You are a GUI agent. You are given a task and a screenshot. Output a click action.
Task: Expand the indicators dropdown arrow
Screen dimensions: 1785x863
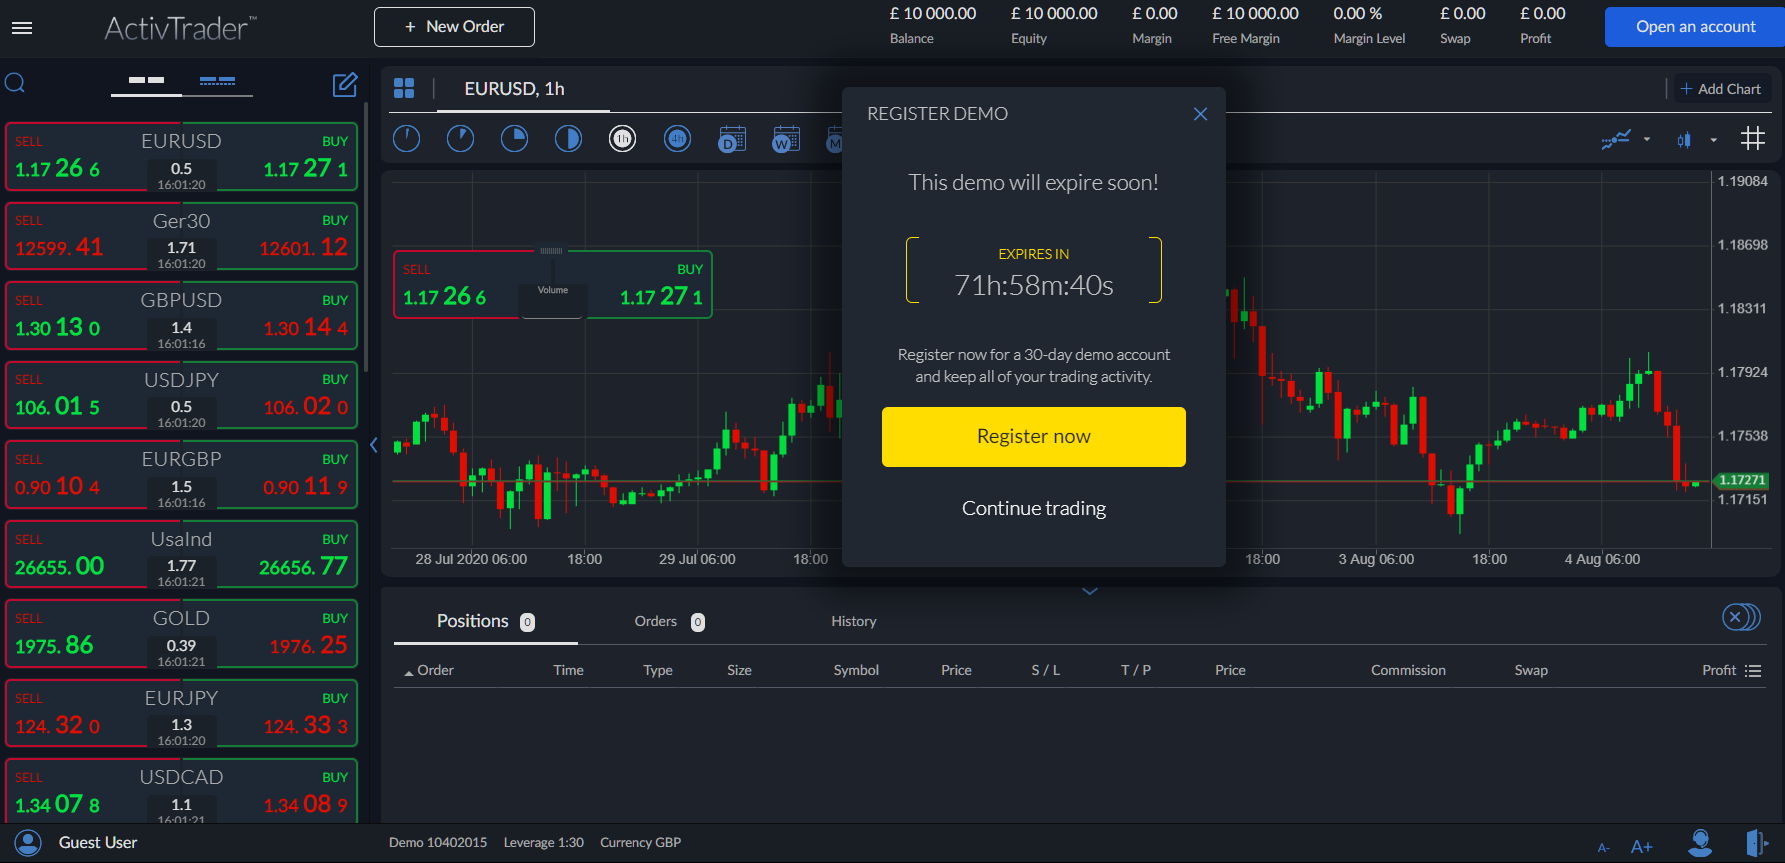tap(1646, 140)
